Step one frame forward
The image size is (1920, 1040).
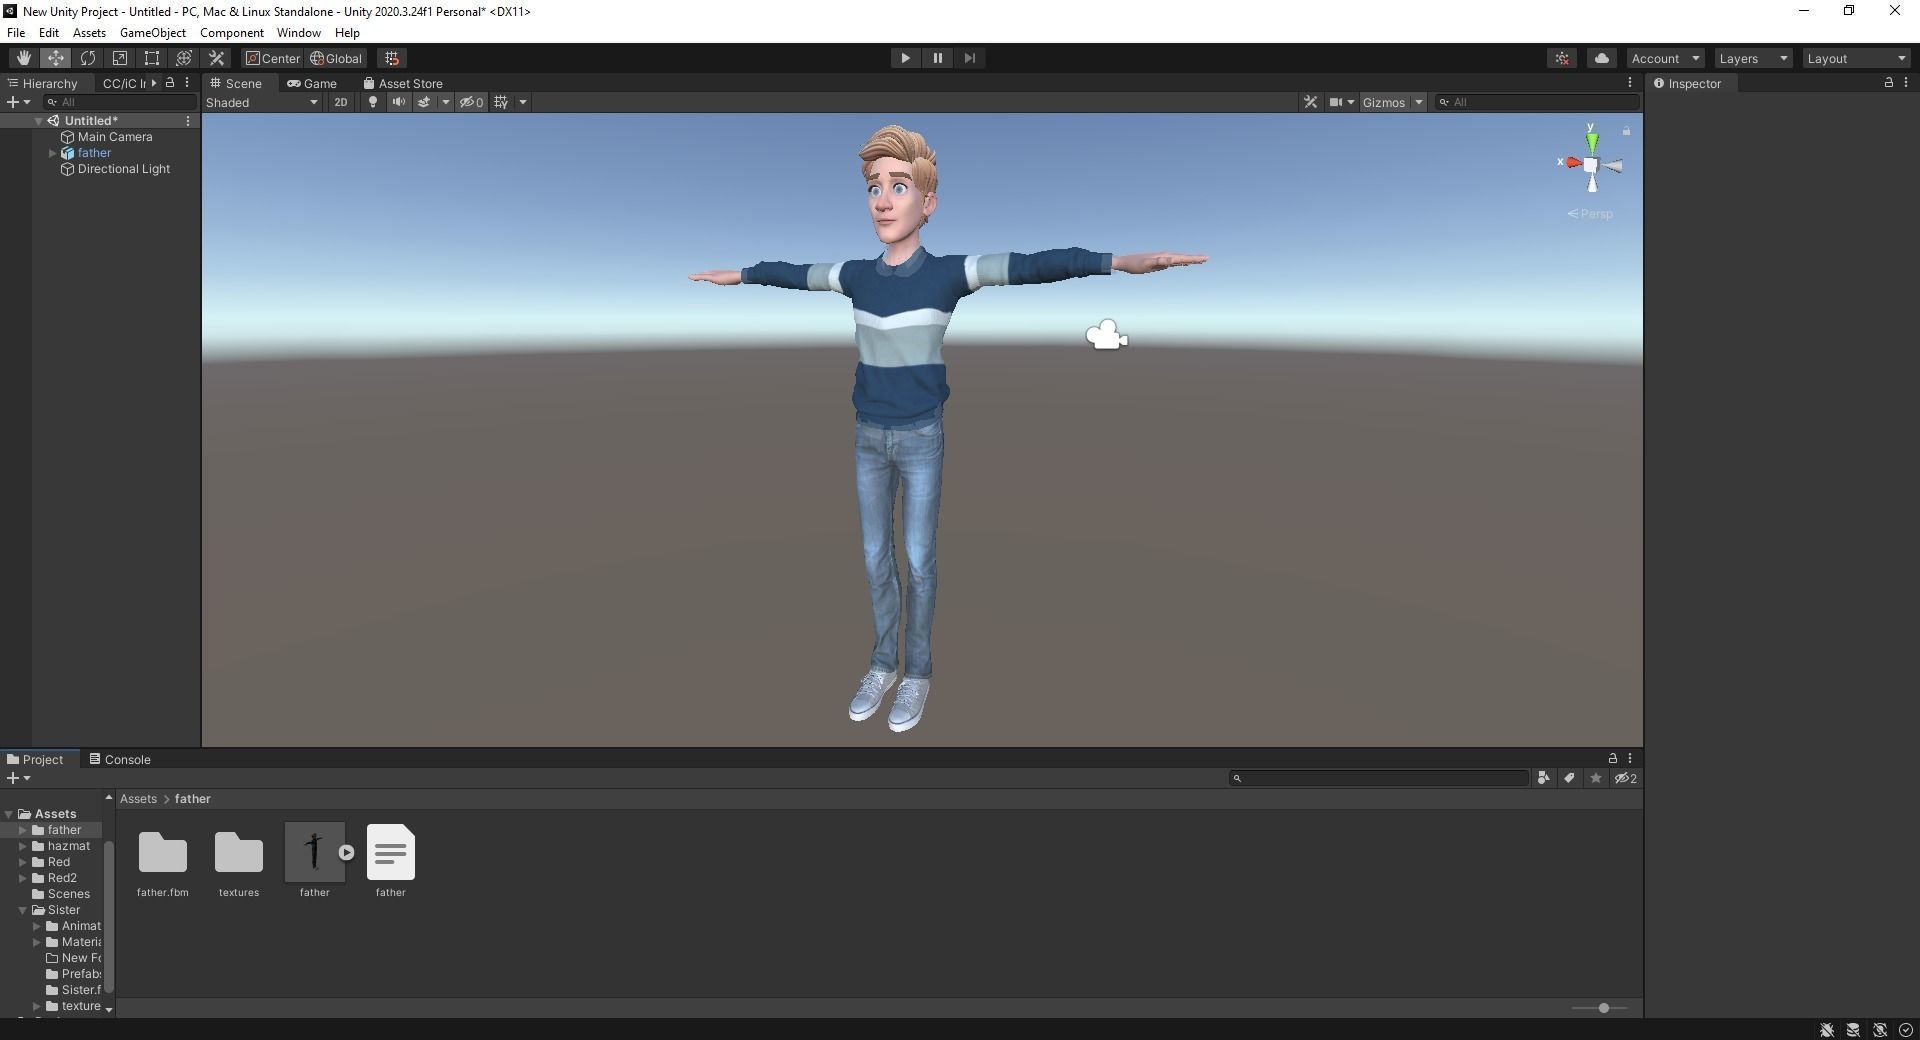969,58
